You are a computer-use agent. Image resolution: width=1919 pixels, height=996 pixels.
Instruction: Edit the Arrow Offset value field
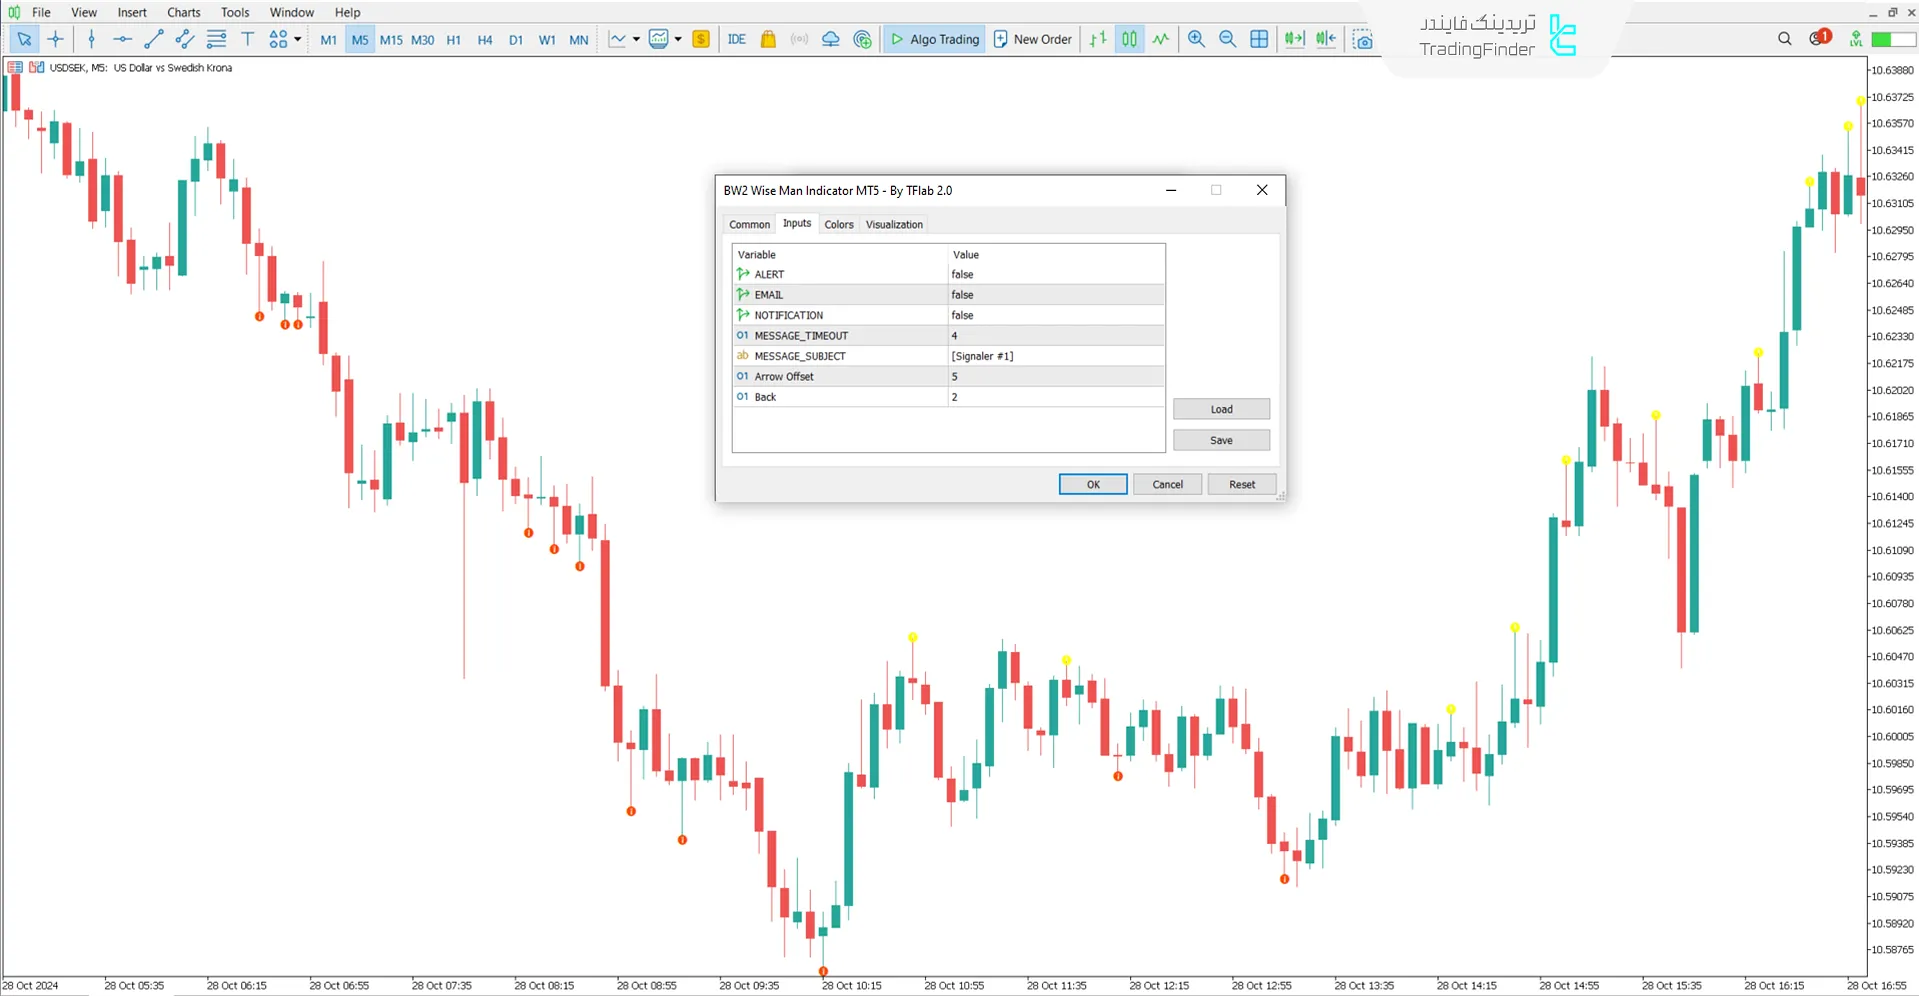pos(1055,377)
